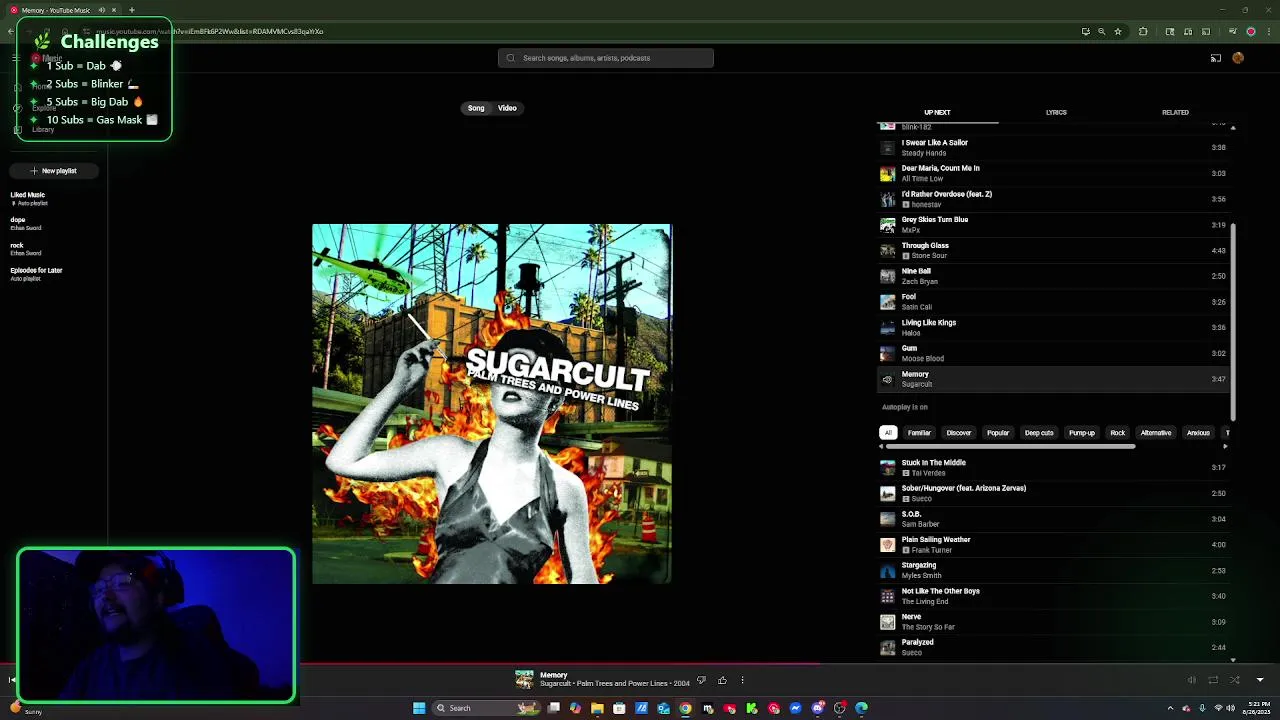Click in the search songs, albums, artists field

pos(606,58)
